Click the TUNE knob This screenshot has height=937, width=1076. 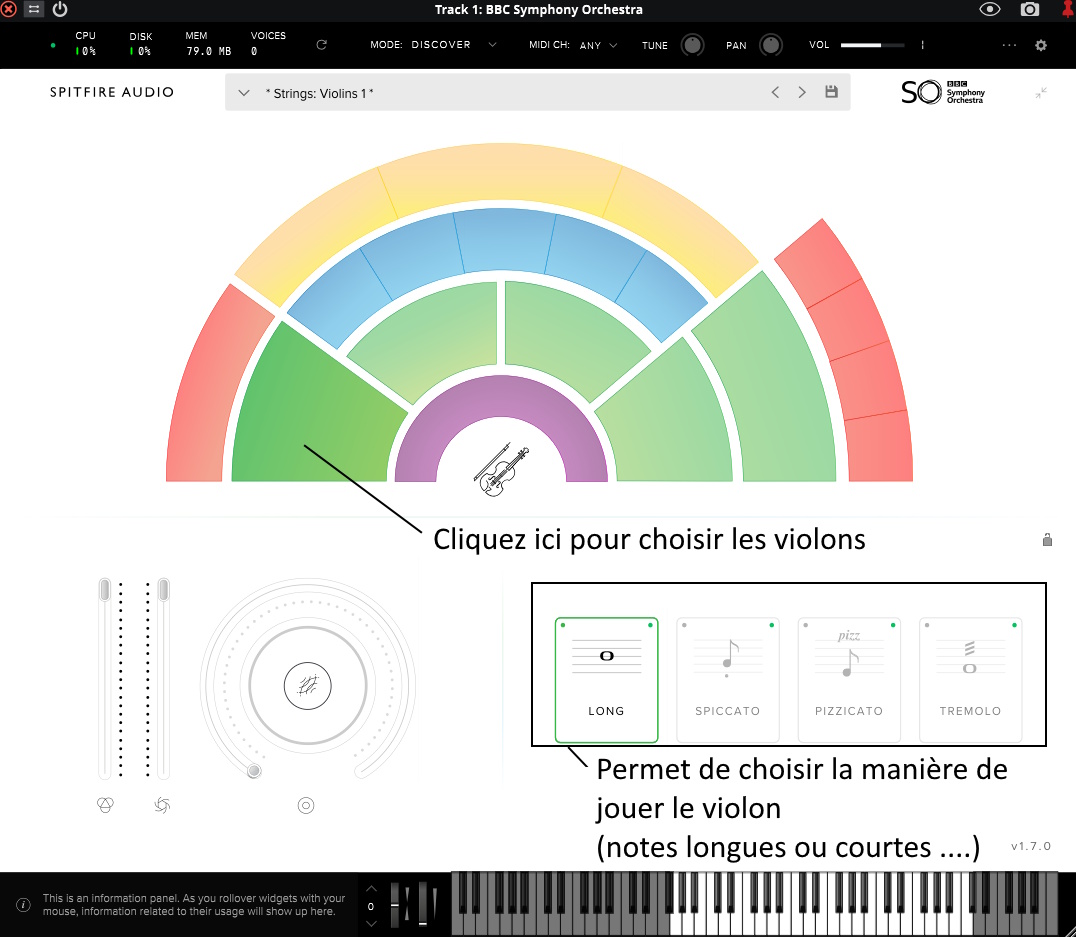(x=692, y=45)
